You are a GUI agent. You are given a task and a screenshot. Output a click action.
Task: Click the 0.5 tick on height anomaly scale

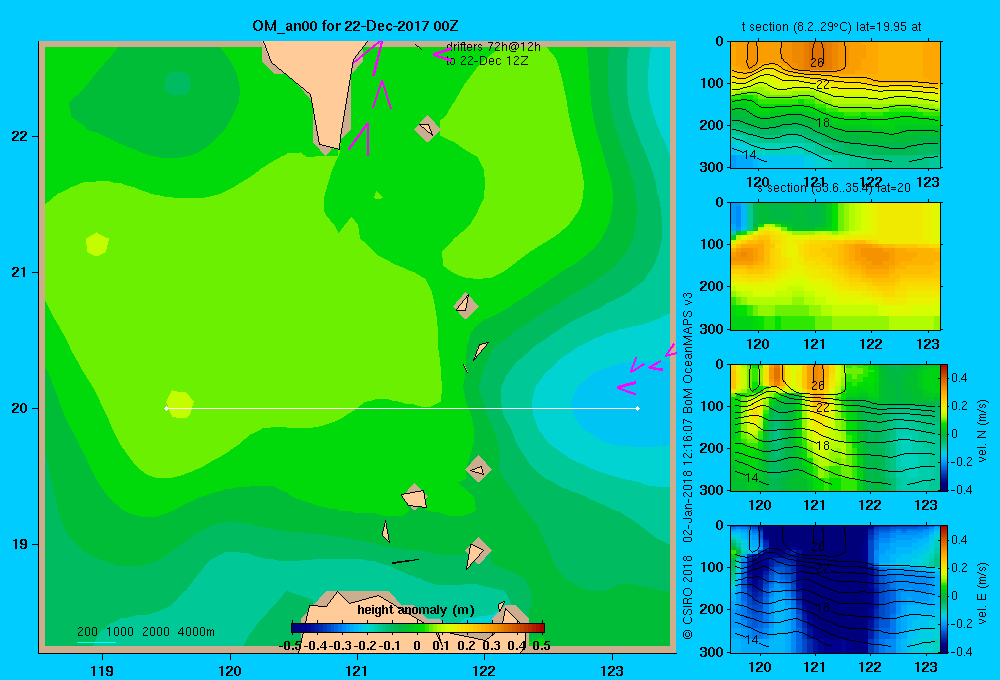pyautogui.click(x=541, y=646)
